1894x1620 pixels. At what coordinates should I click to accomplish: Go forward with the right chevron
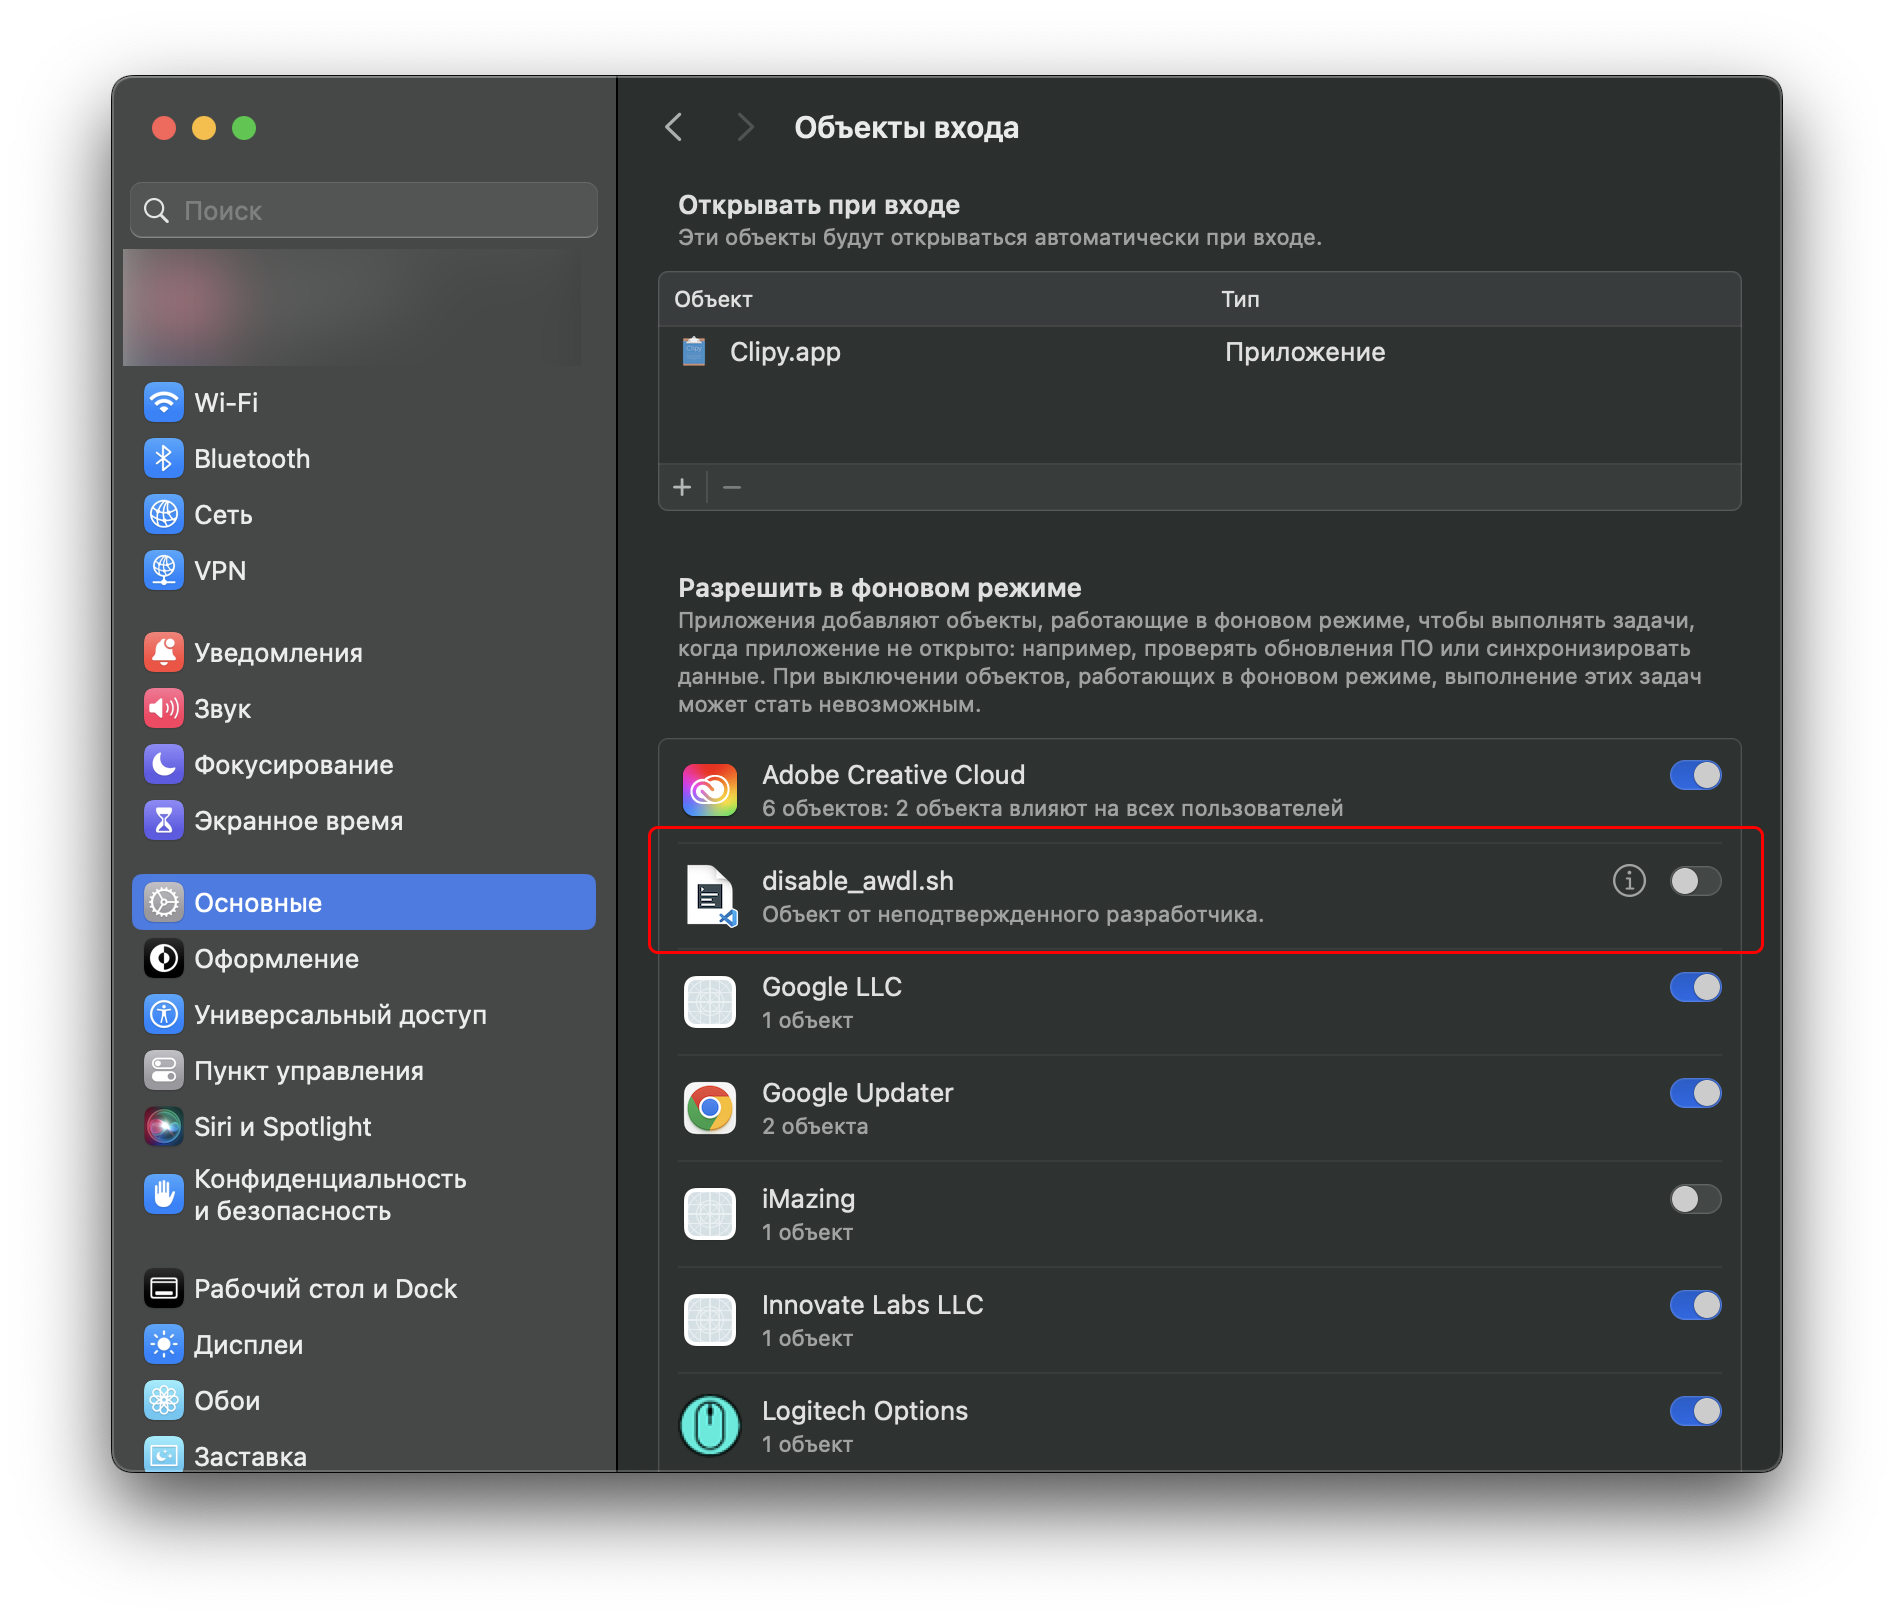744,127
